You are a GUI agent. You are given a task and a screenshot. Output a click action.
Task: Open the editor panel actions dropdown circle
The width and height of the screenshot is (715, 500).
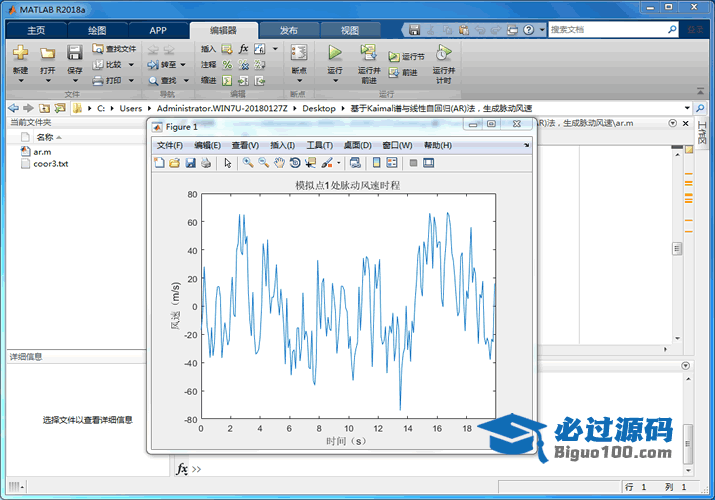coord(672,123)
